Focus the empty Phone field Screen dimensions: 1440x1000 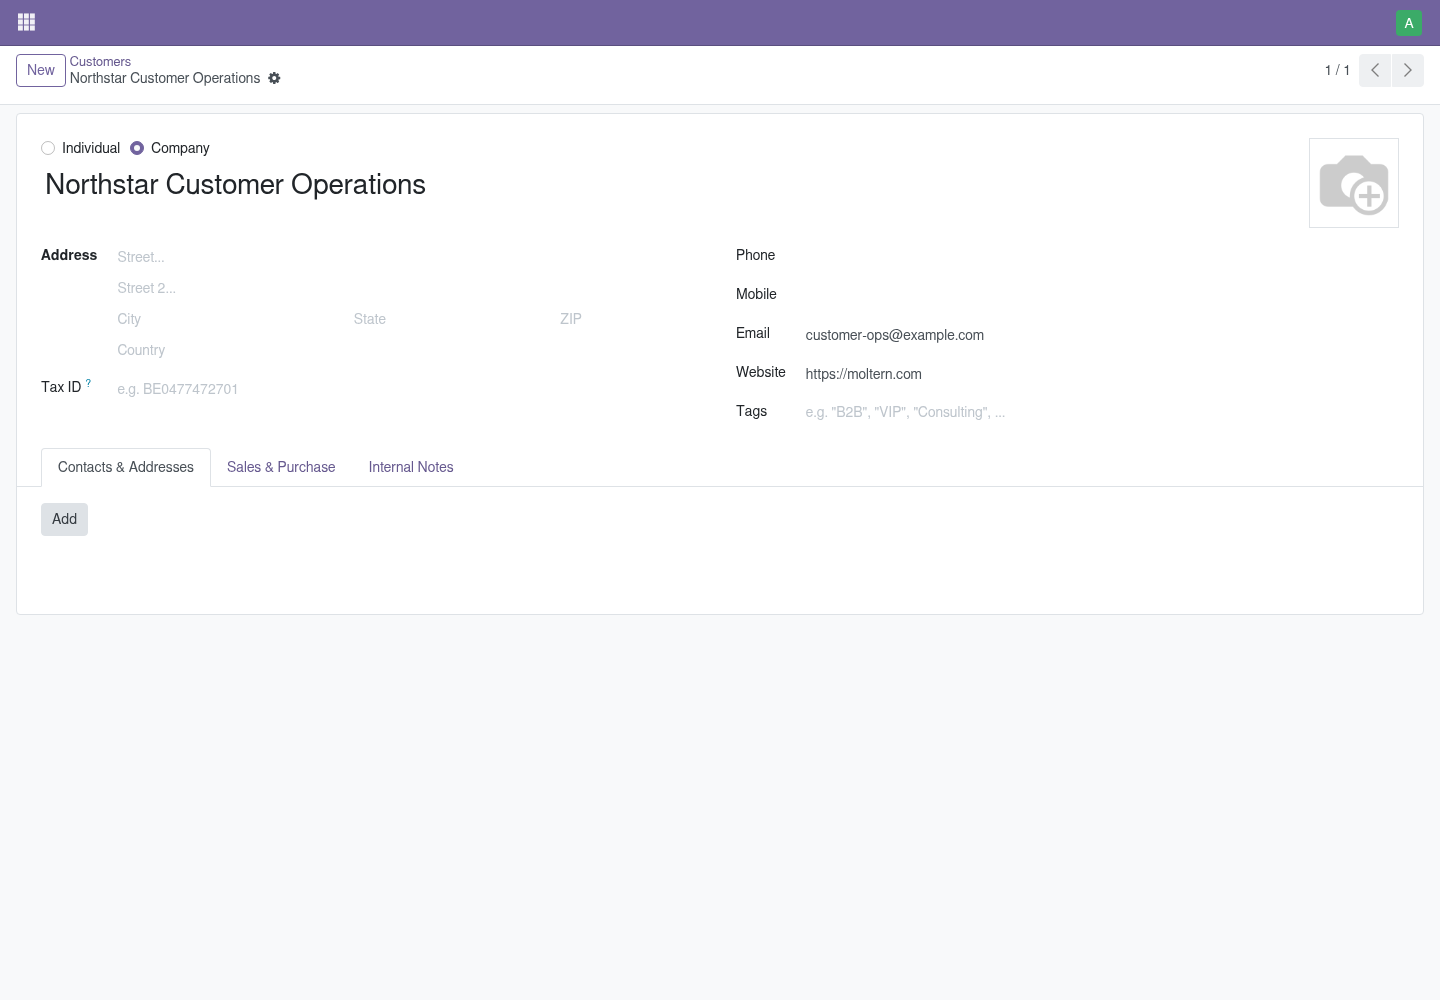pos(1101,257)
